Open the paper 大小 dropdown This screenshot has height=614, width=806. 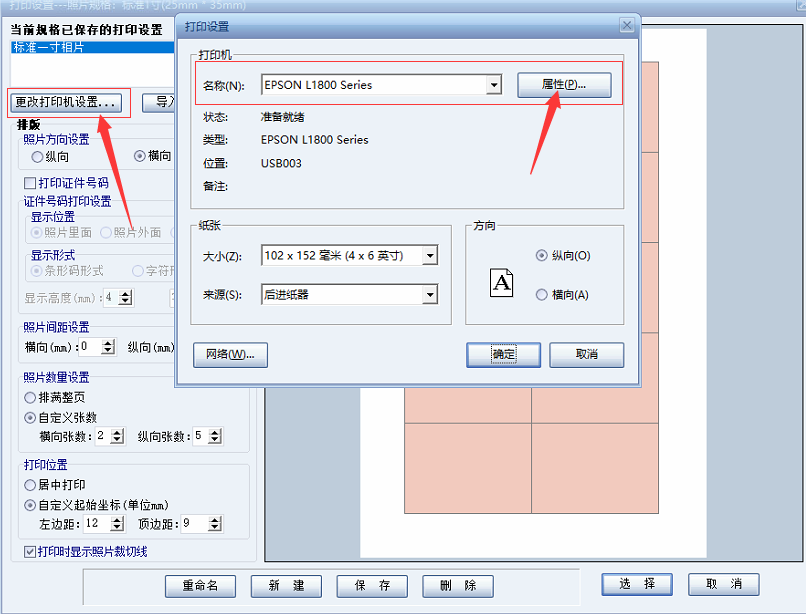click(x=429, y=256)
